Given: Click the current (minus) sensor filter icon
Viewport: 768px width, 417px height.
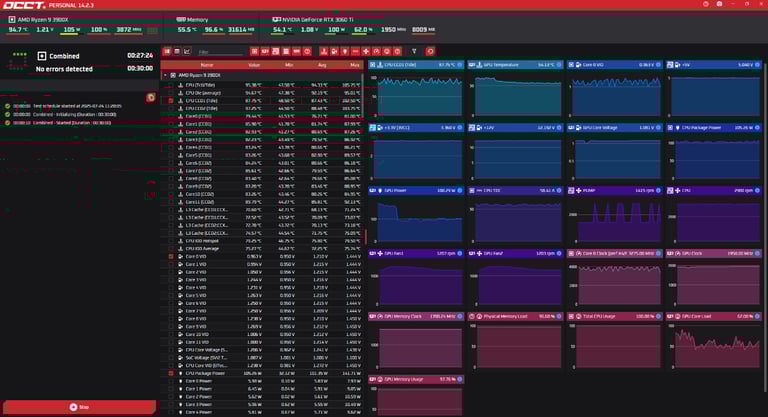Looking at the screenshot, I should [x=356, y=51].
